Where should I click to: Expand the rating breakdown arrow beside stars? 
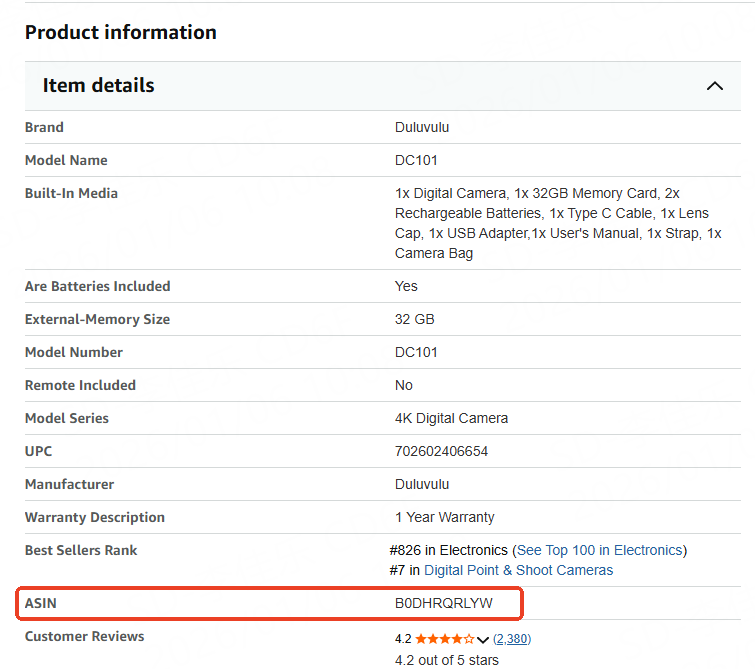click(483, 639)
